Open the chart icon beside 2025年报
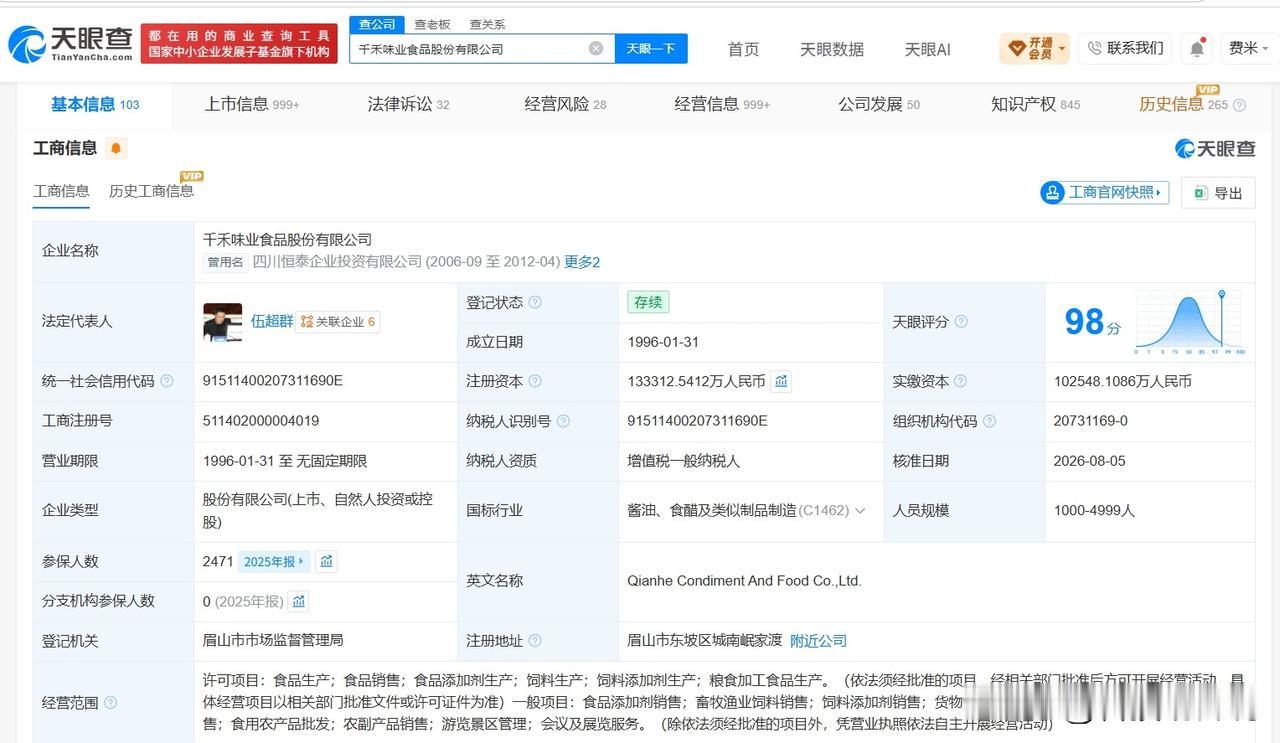The image size is (1280, 743). pos(326,561)
